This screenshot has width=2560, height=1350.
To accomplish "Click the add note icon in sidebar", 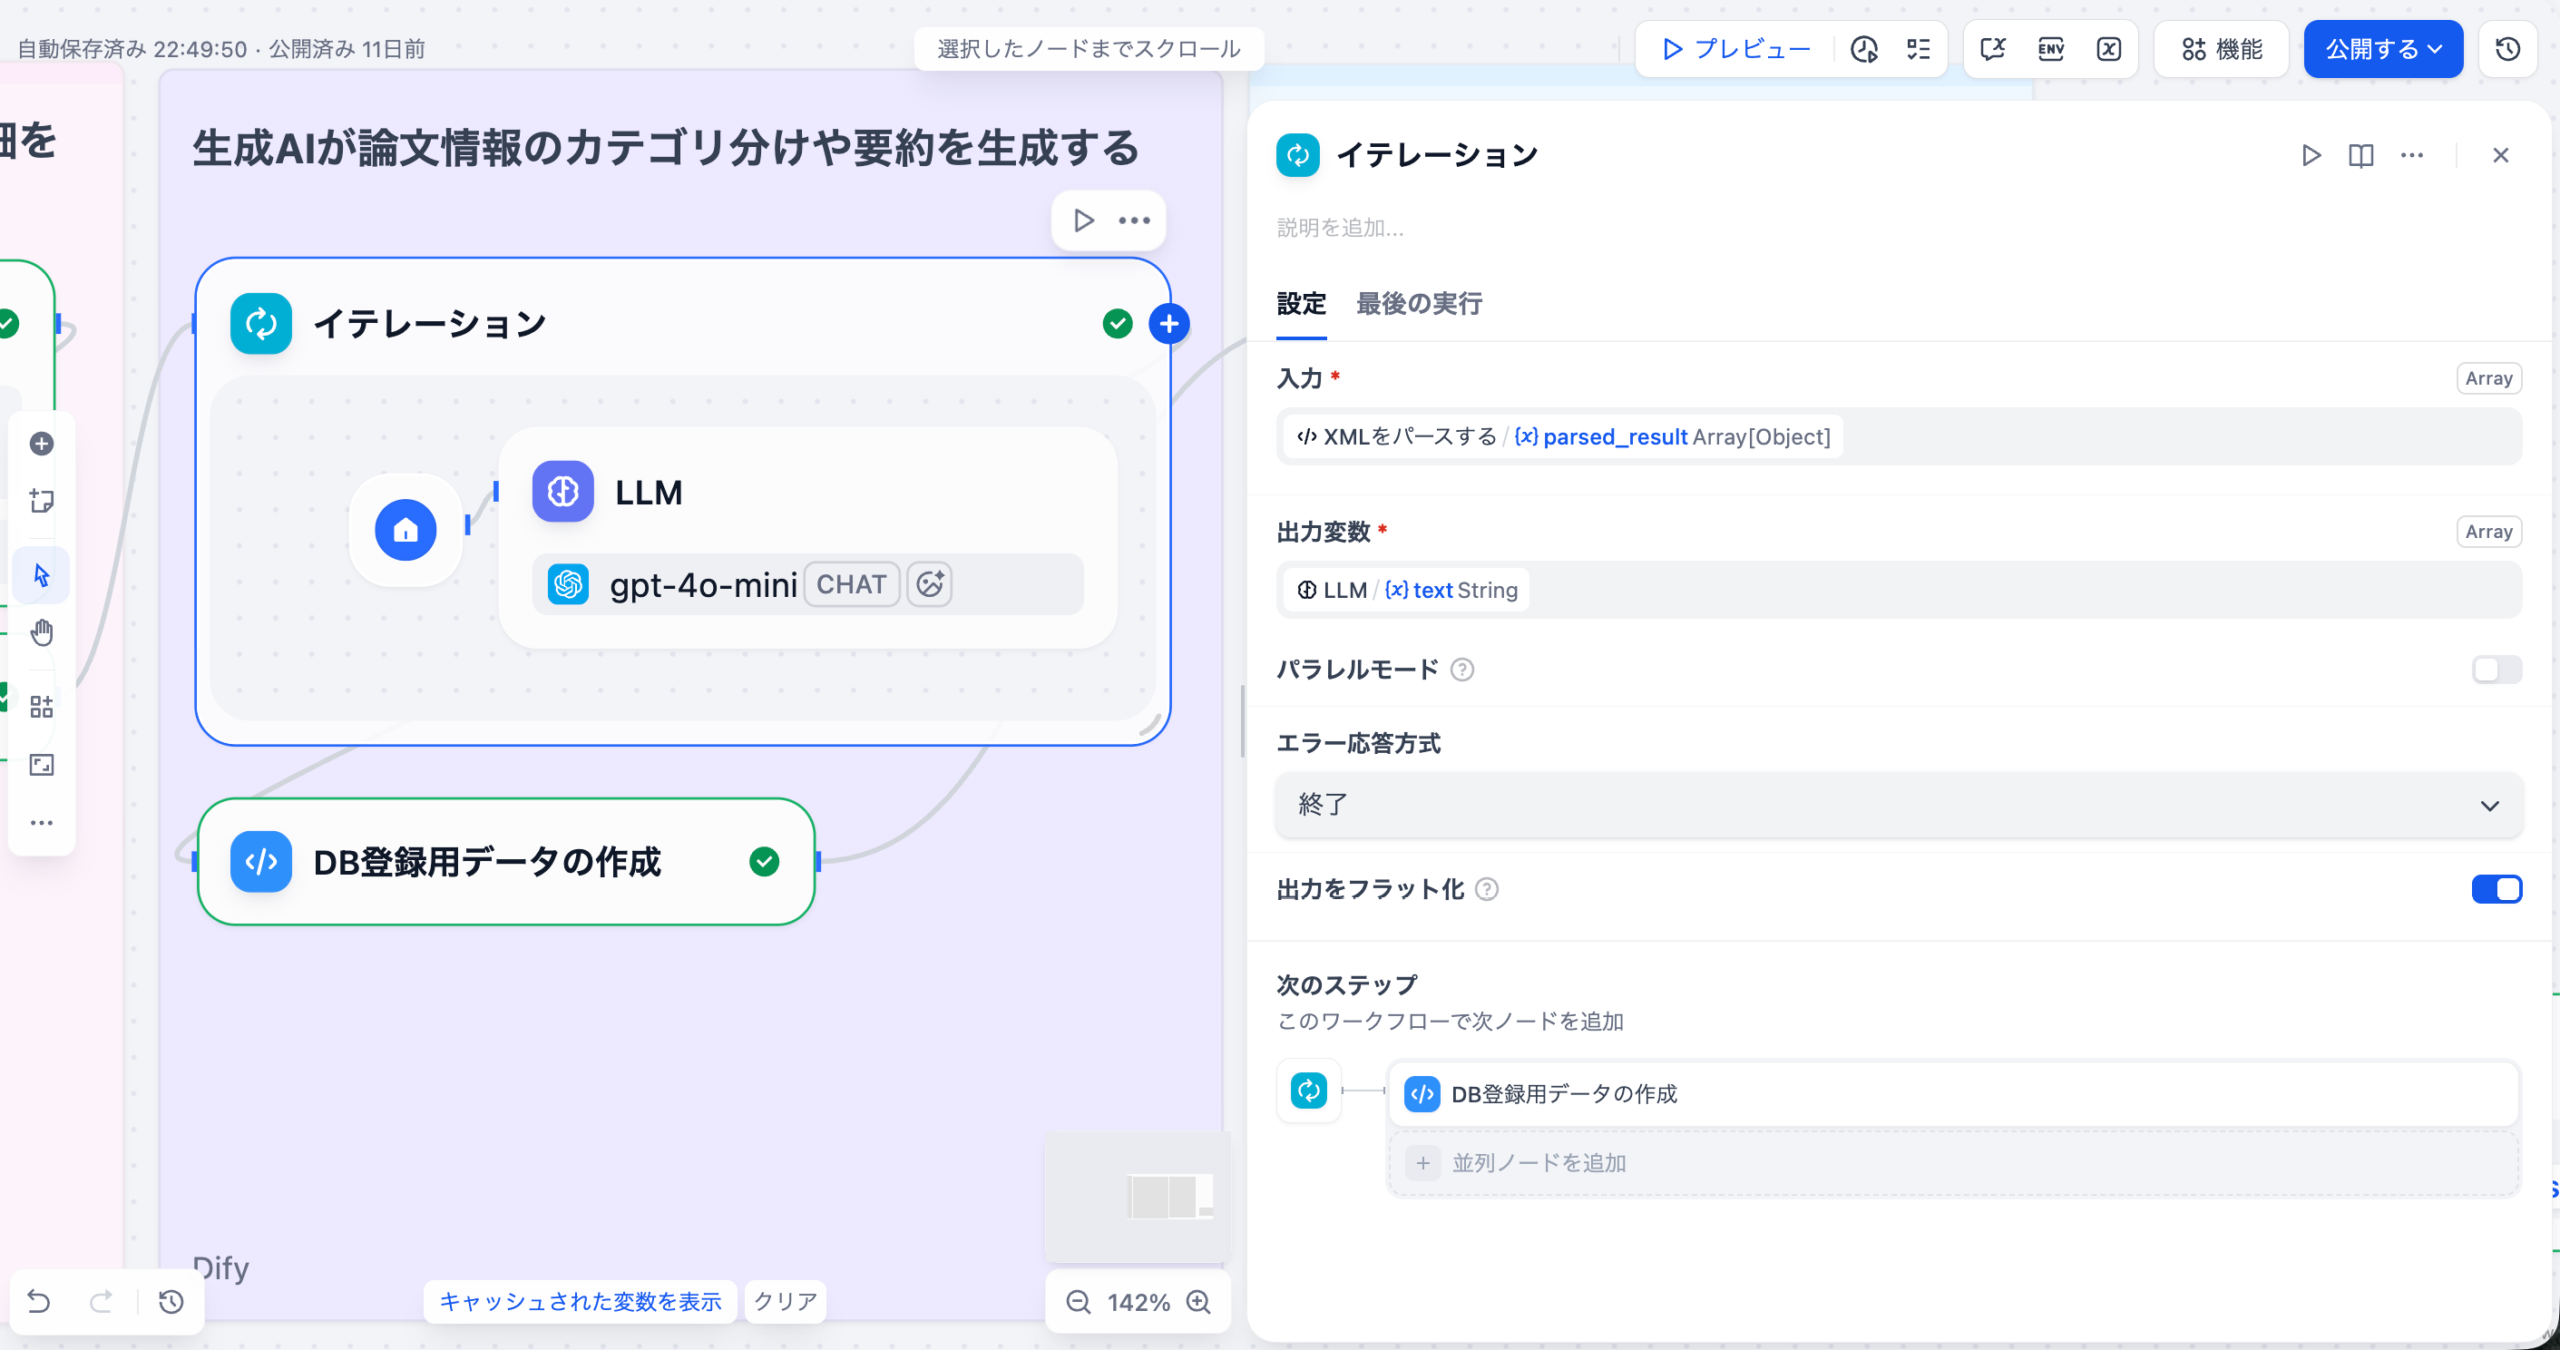I will coord(41,501).
